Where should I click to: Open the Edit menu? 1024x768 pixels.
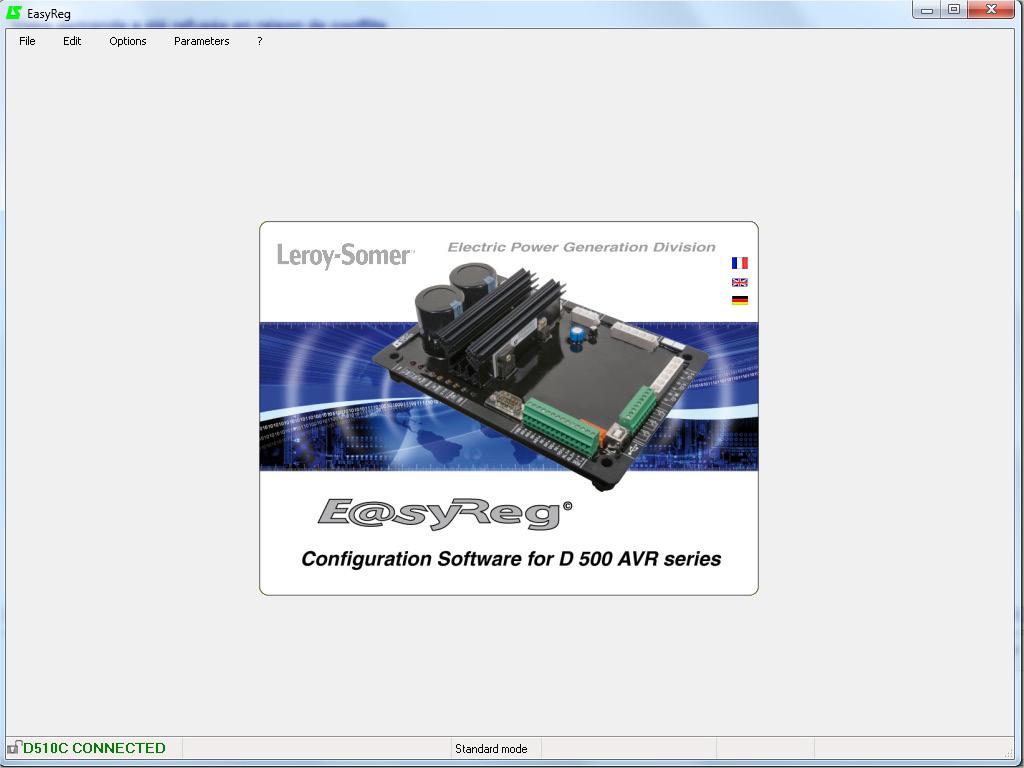(72, 41)
